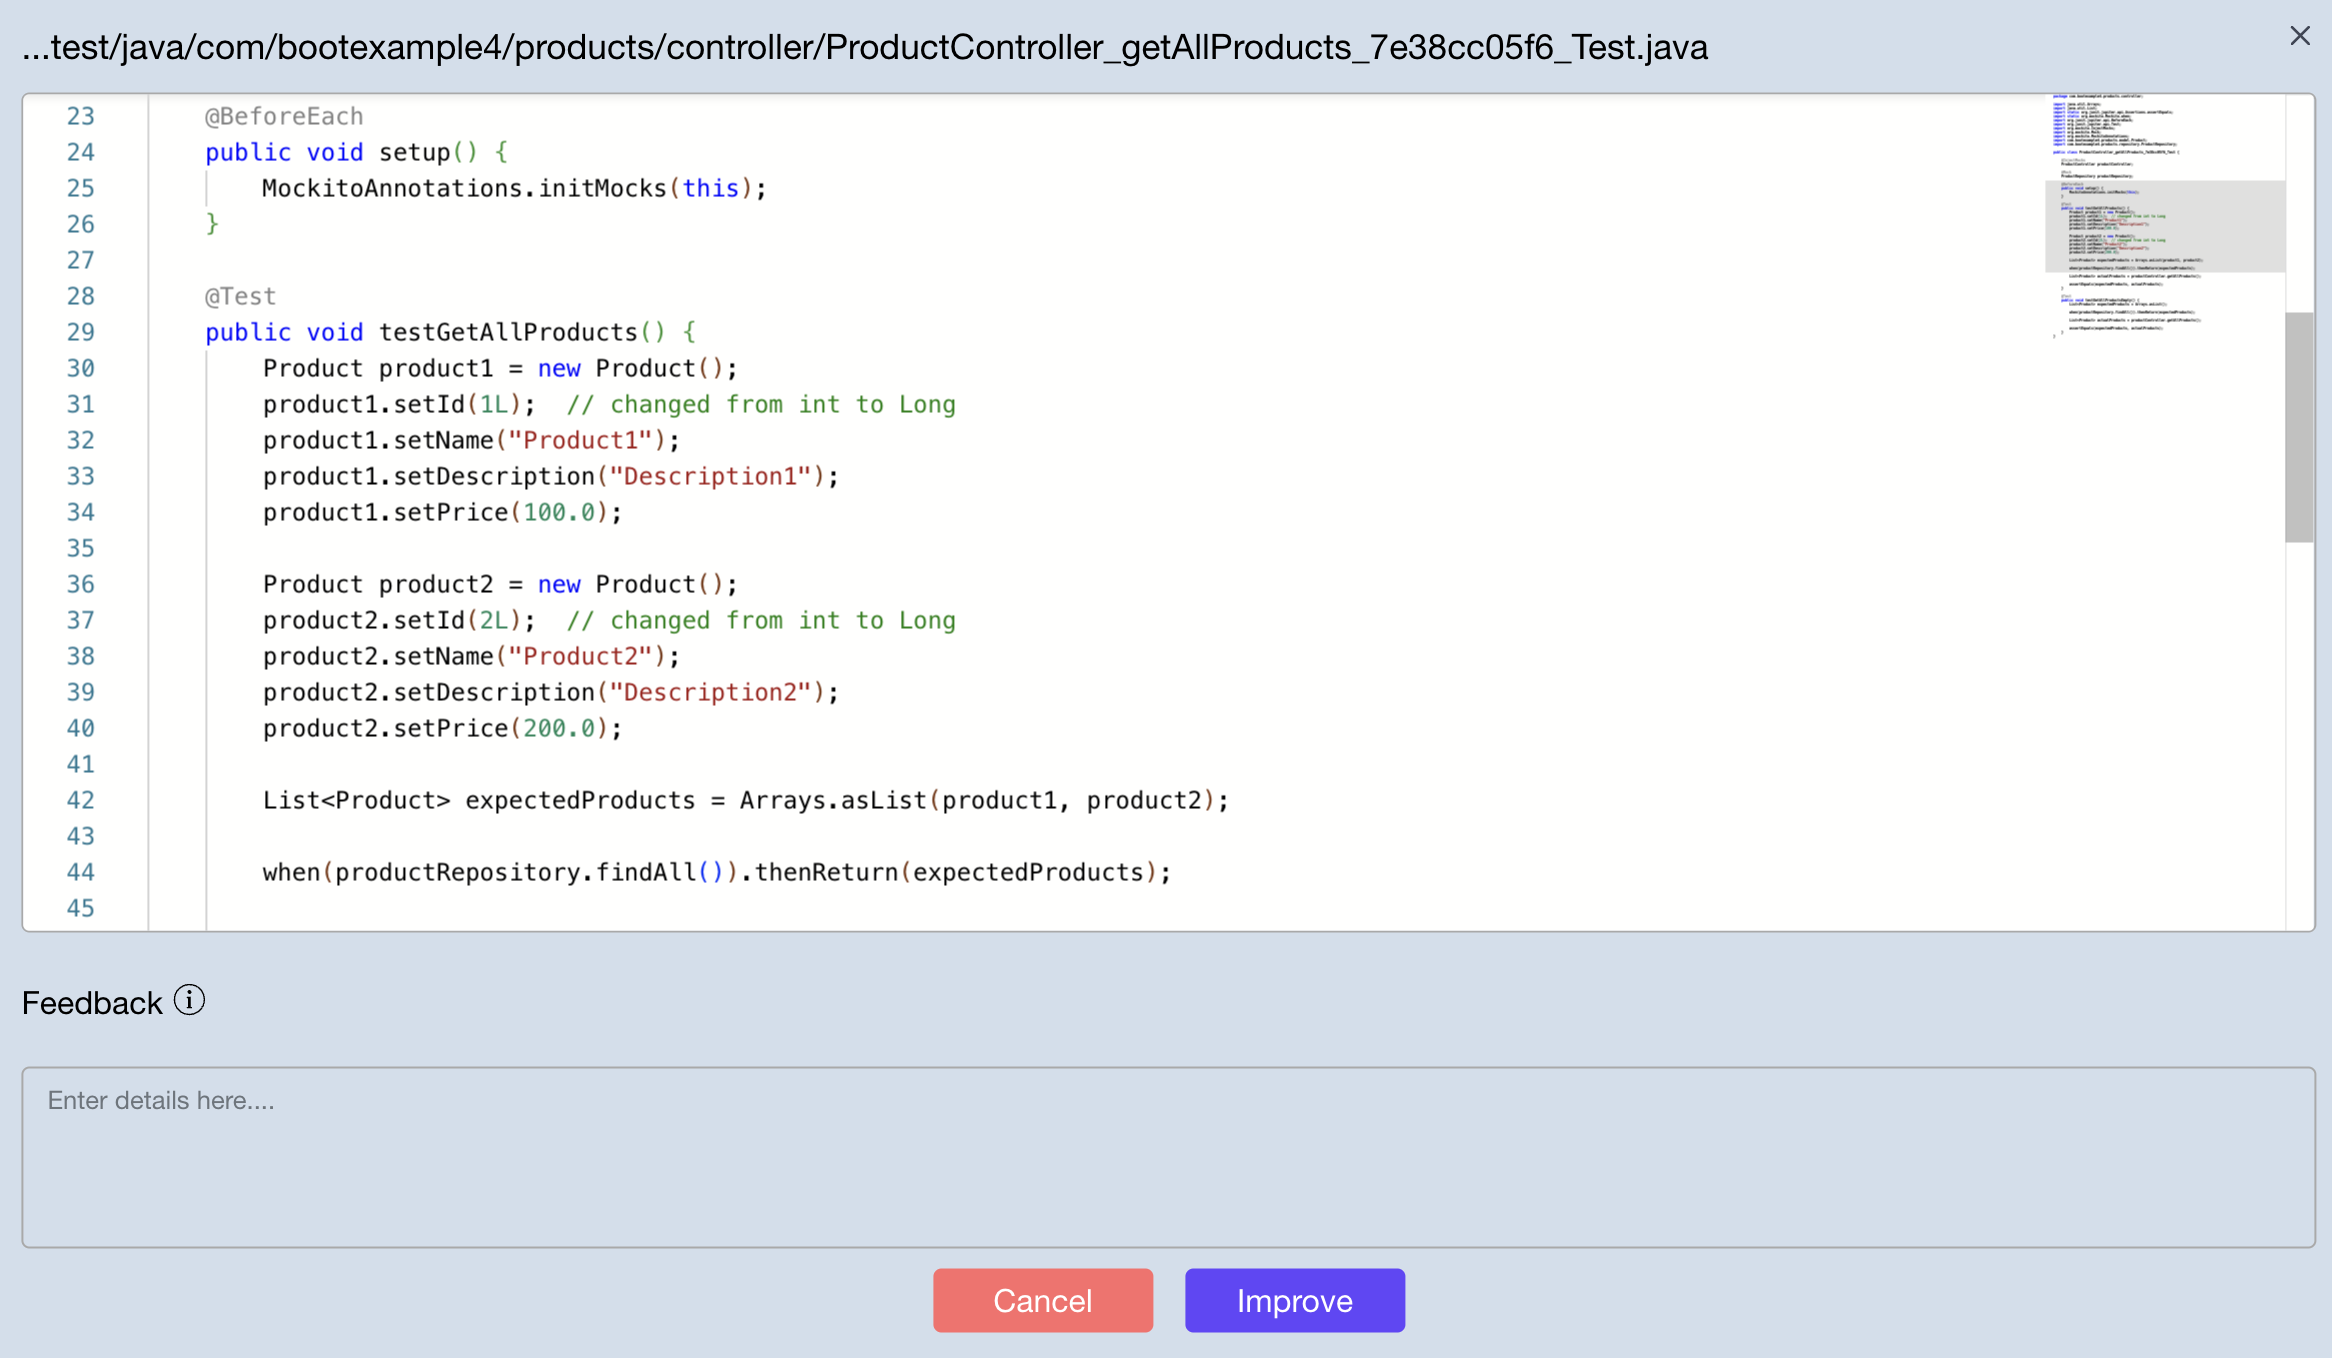Click the Improve button
The width and height of the screenshot is (2332, 1358).
pyautogui.click(x=1294, y=1300)
